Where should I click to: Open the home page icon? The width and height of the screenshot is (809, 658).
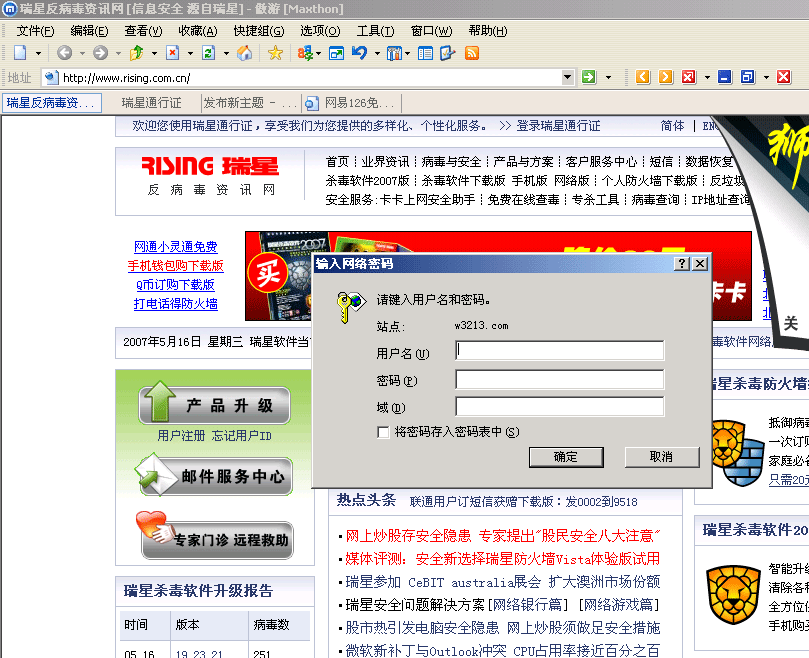(245, 53)
